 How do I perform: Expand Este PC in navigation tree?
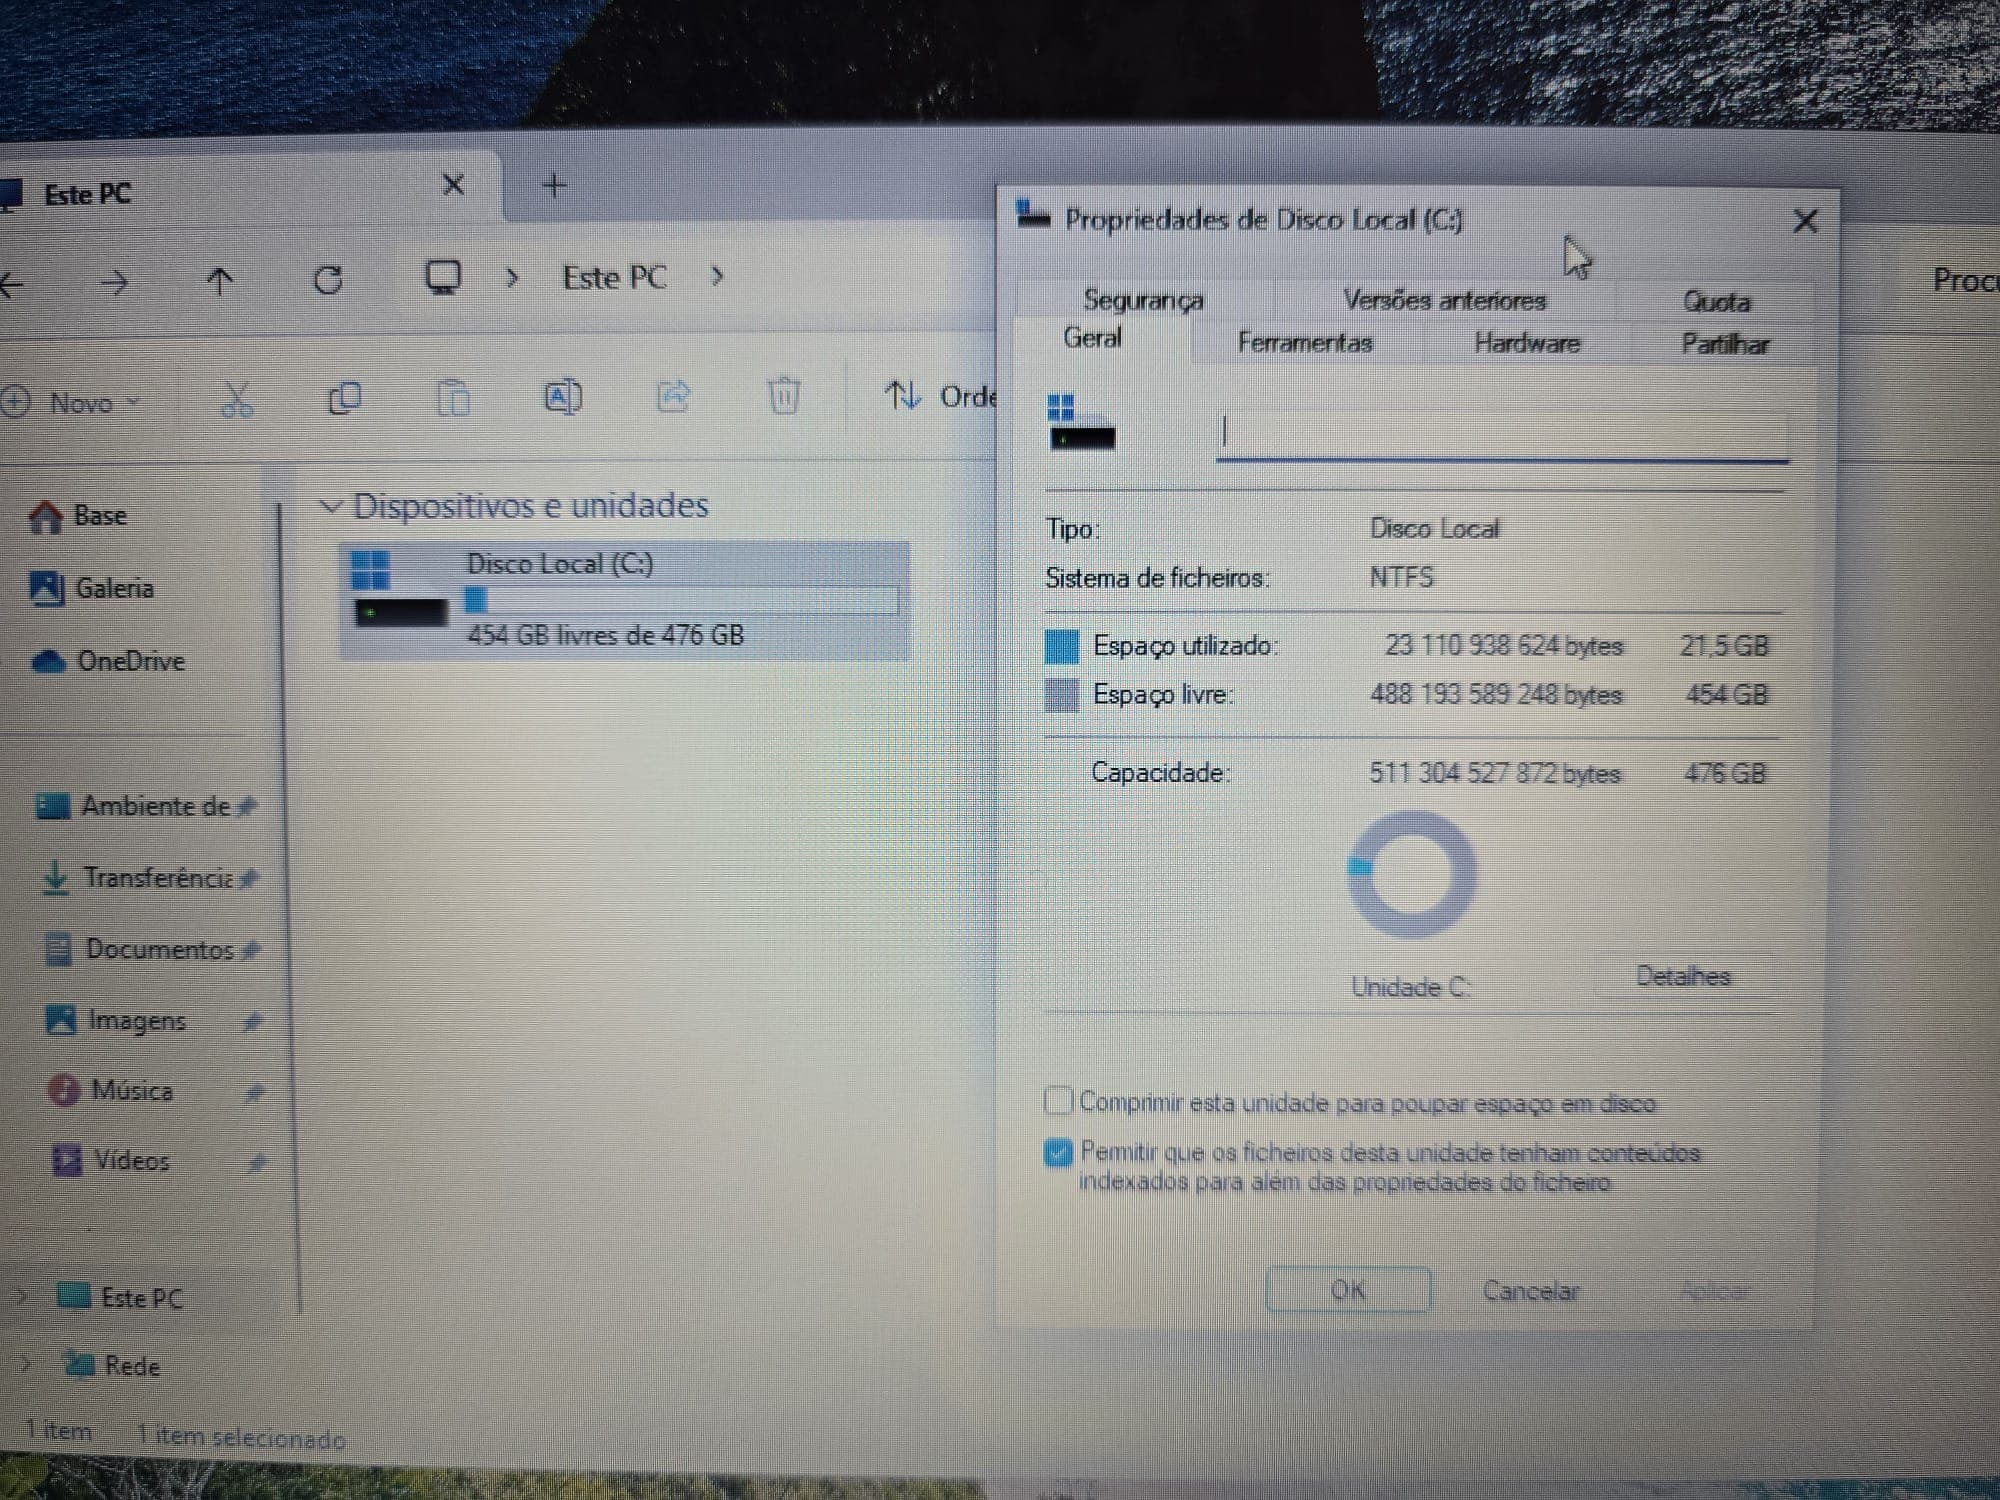tap(22, 1297)
